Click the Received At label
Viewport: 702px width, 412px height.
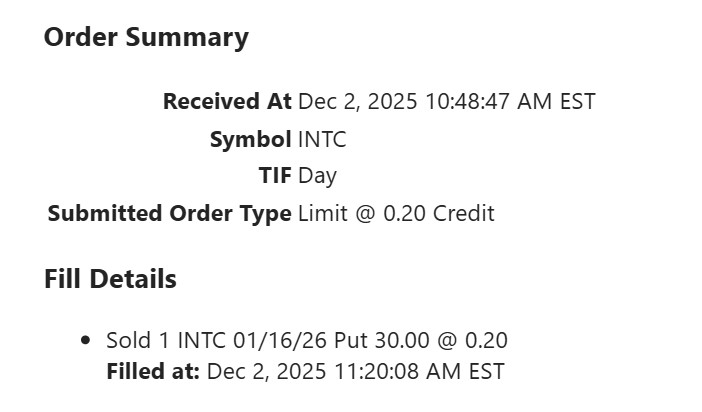pyautogui.click(x=227, y=102)
